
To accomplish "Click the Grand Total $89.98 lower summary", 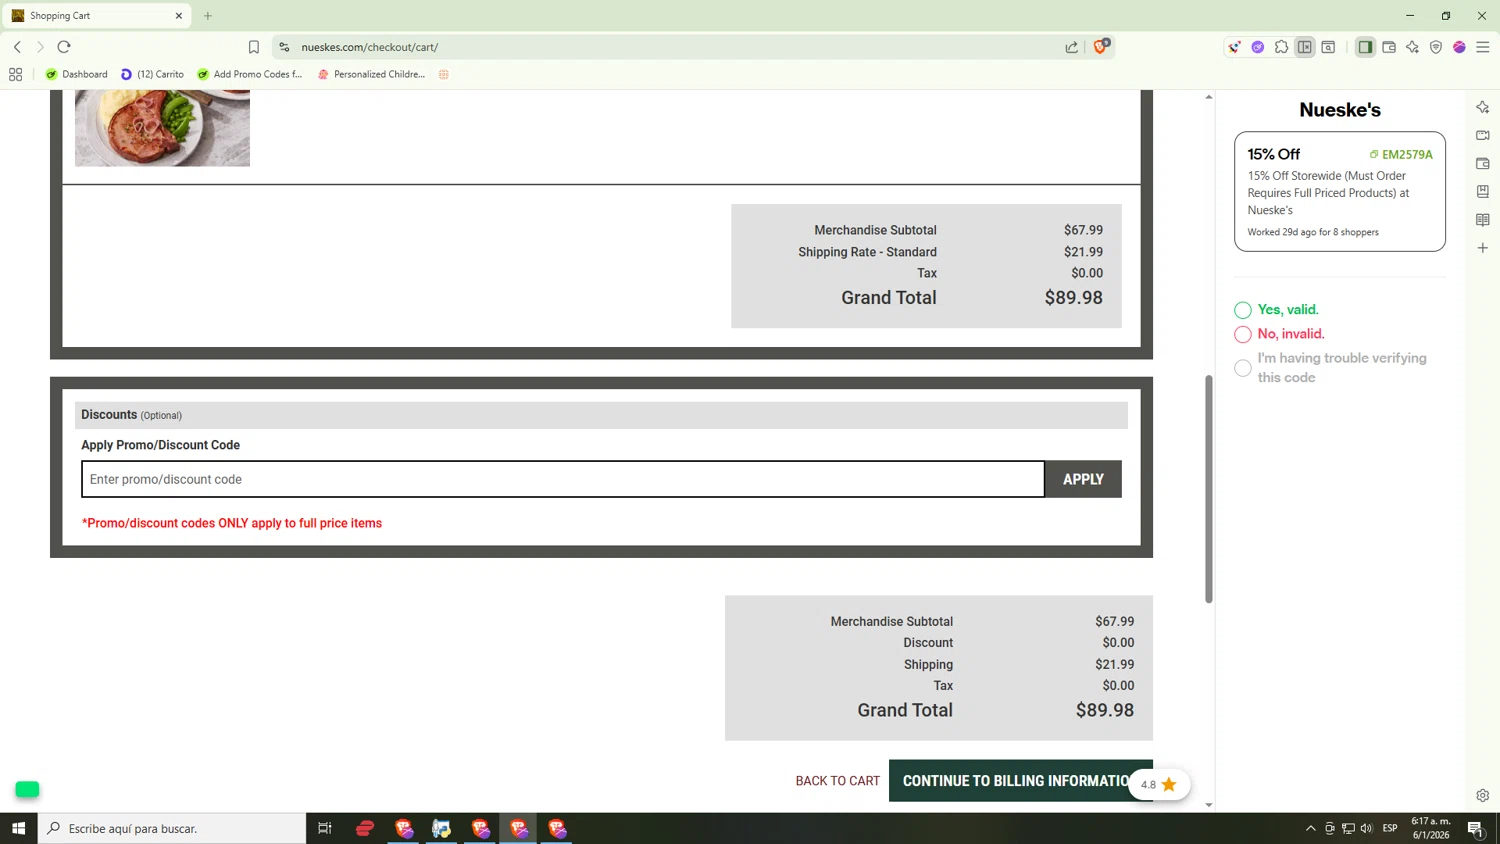I will 995,710.
